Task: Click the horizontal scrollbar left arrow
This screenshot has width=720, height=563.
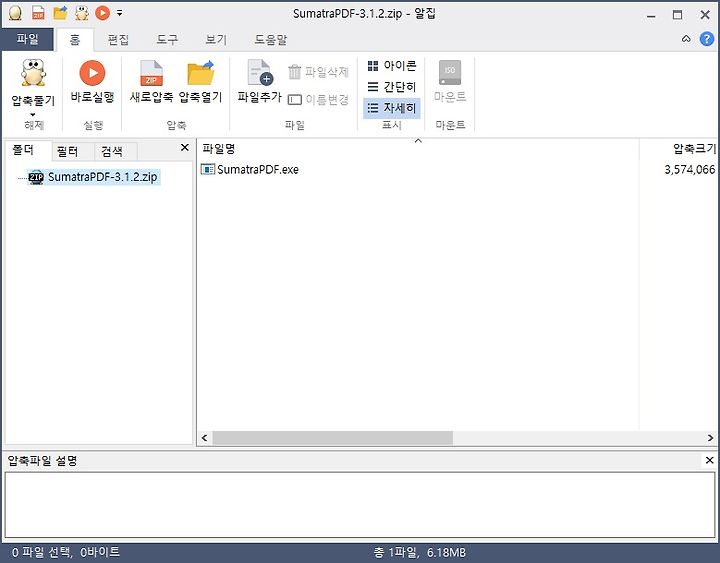Action: pyautogui.click(x=205, y=438)
